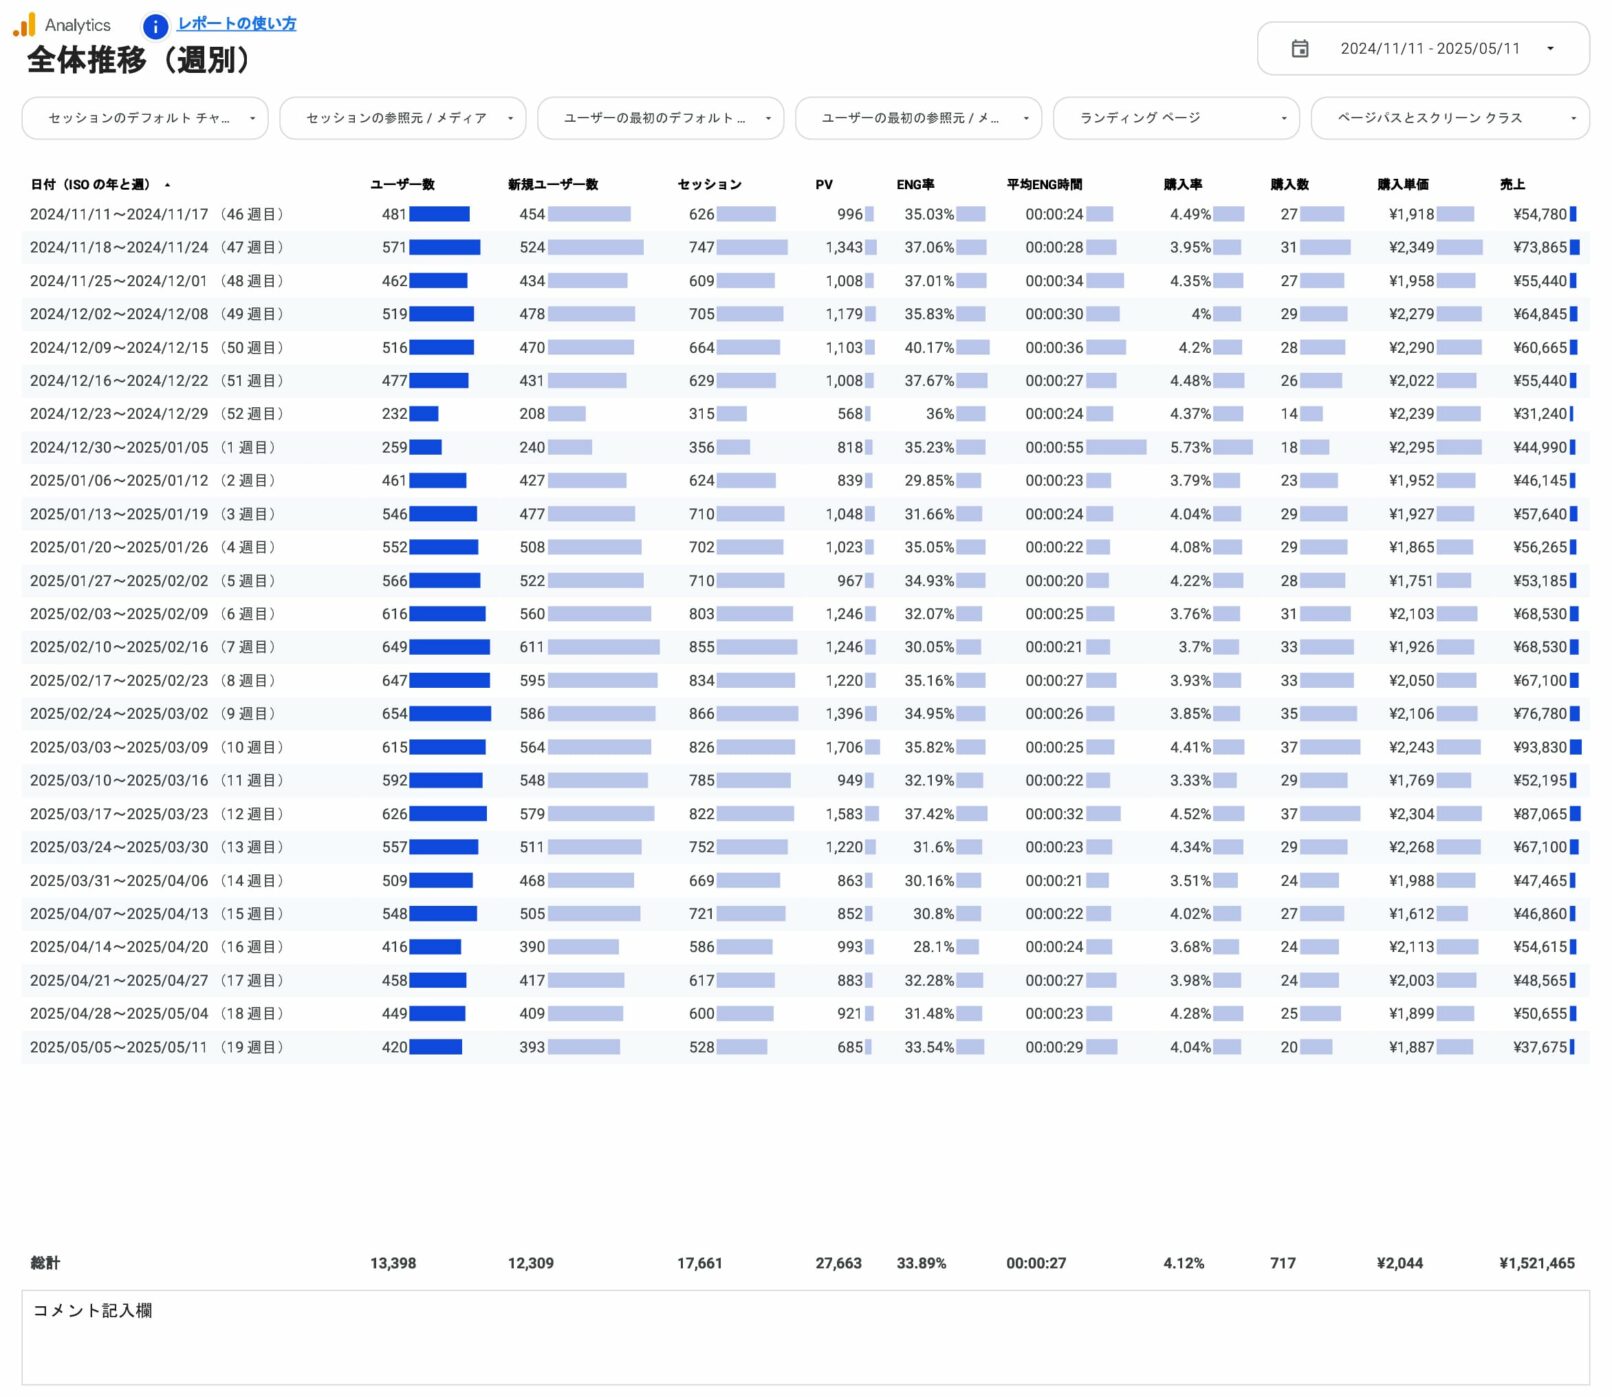The height and width of the screenshot is (1397, 1612).
Task: Expand the ランディング ページ filter
Action: pos(1176,118)
